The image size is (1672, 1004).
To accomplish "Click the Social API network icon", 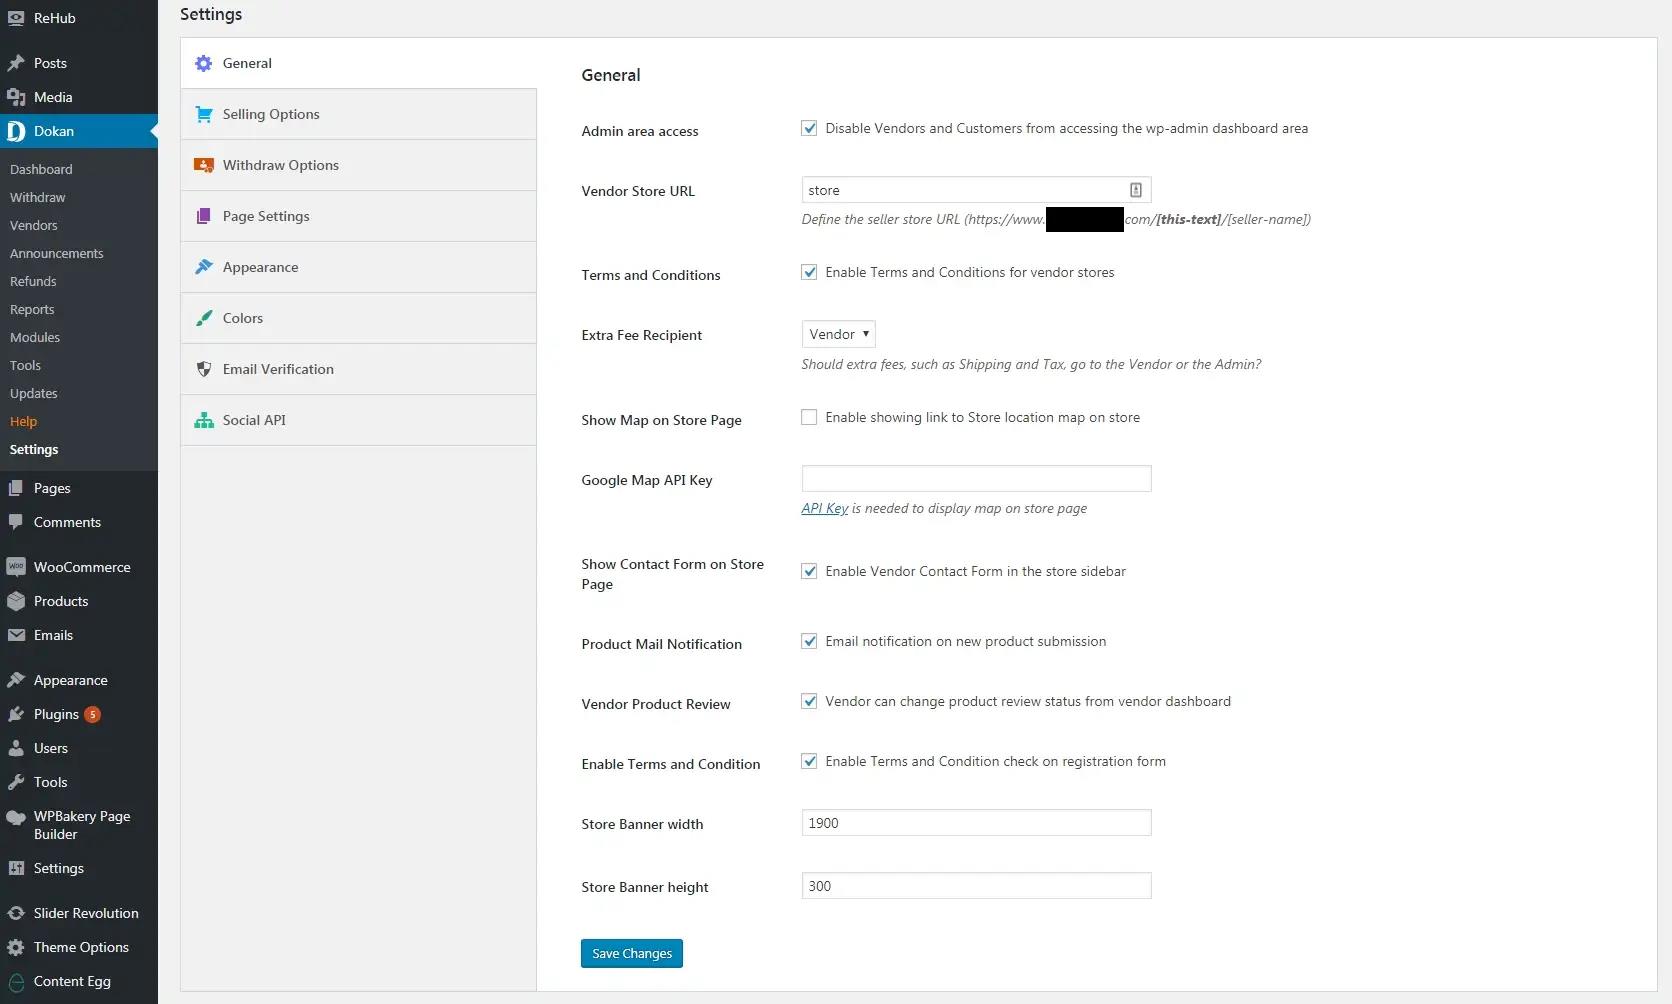I will point(204,420).
